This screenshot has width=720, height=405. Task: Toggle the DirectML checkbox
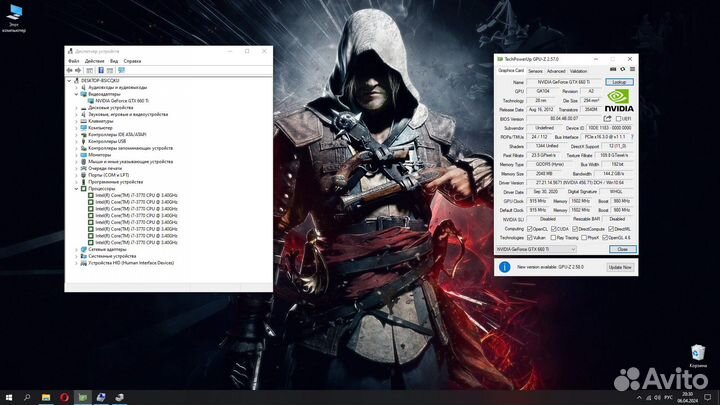pos(611,229)
